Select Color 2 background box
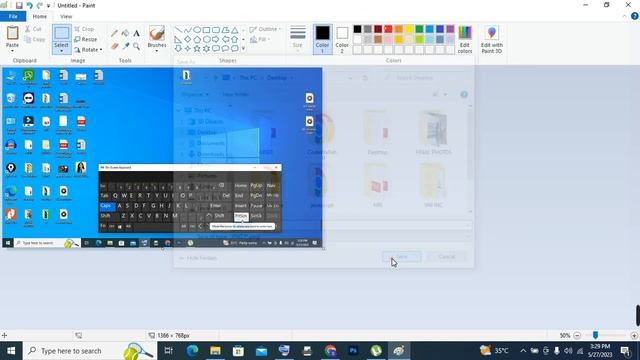 click(342, 39)
